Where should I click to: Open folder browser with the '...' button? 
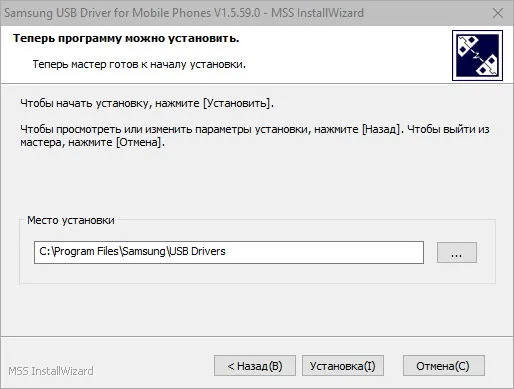point(457,252)
